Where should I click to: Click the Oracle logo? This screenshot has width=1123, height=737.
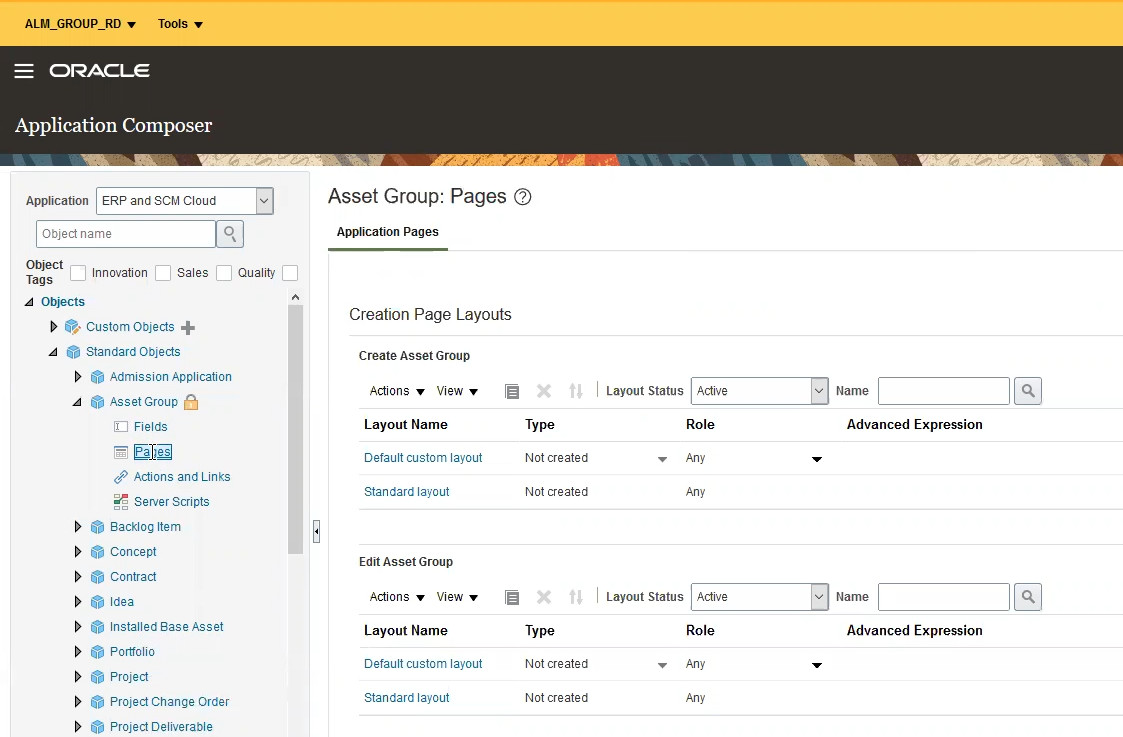click(x=100, y=71)
